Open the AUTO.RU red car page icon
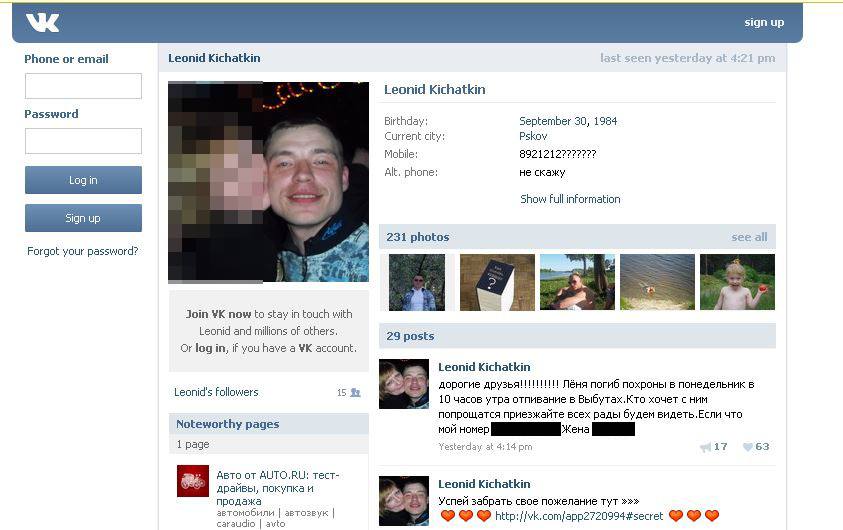 192,481
